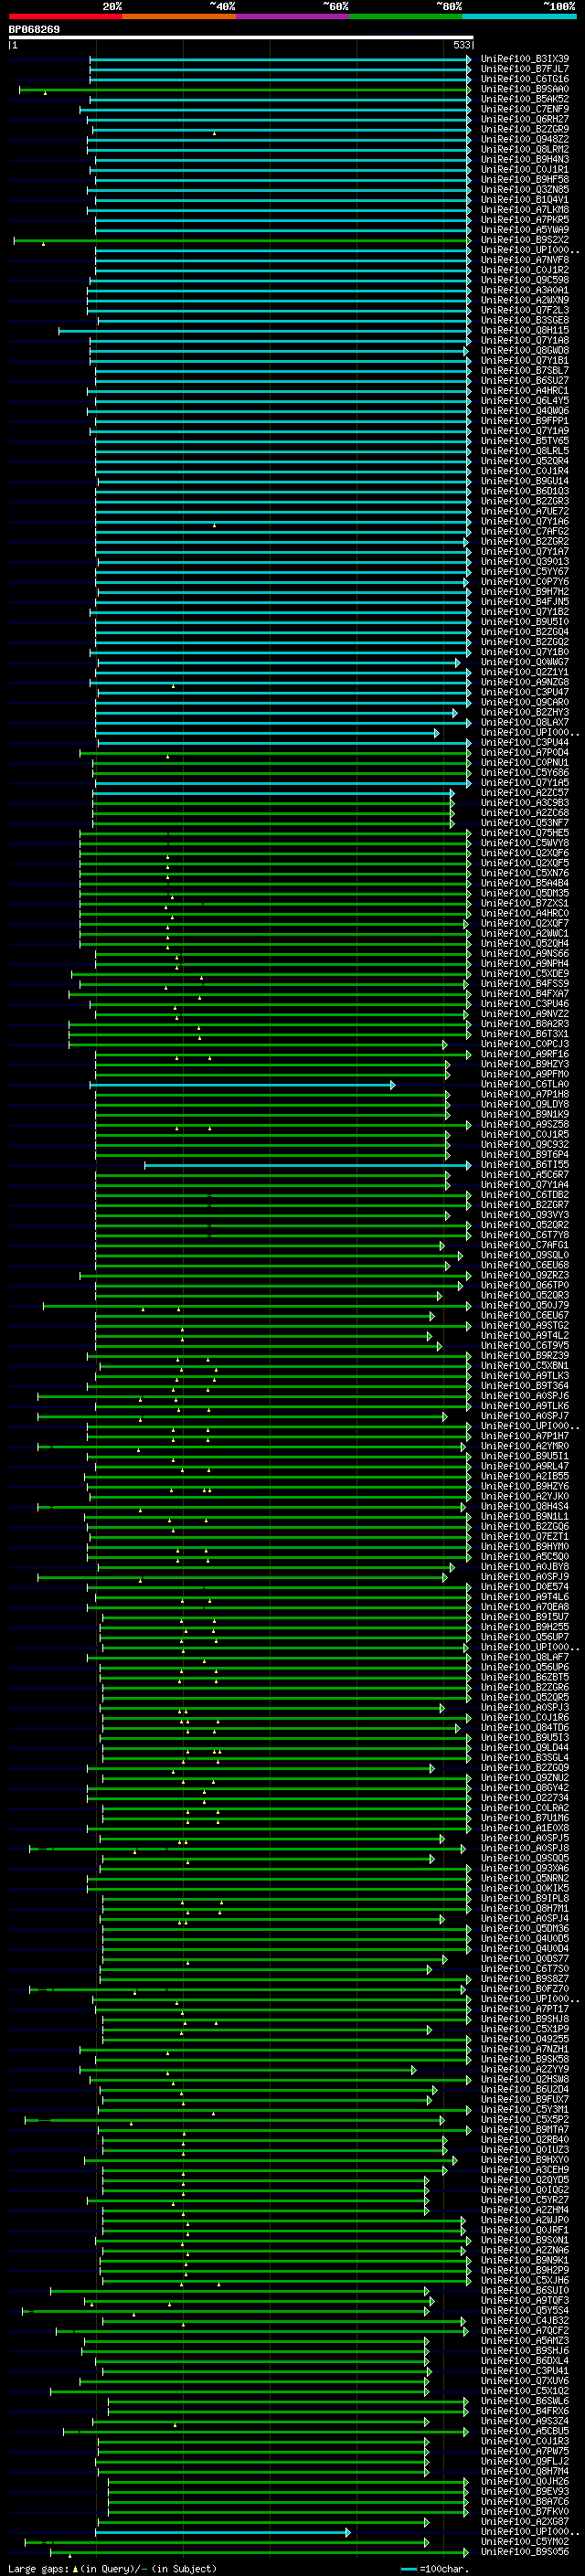Select the UniRef100_B9HZY3 label

pos(525,1064)
